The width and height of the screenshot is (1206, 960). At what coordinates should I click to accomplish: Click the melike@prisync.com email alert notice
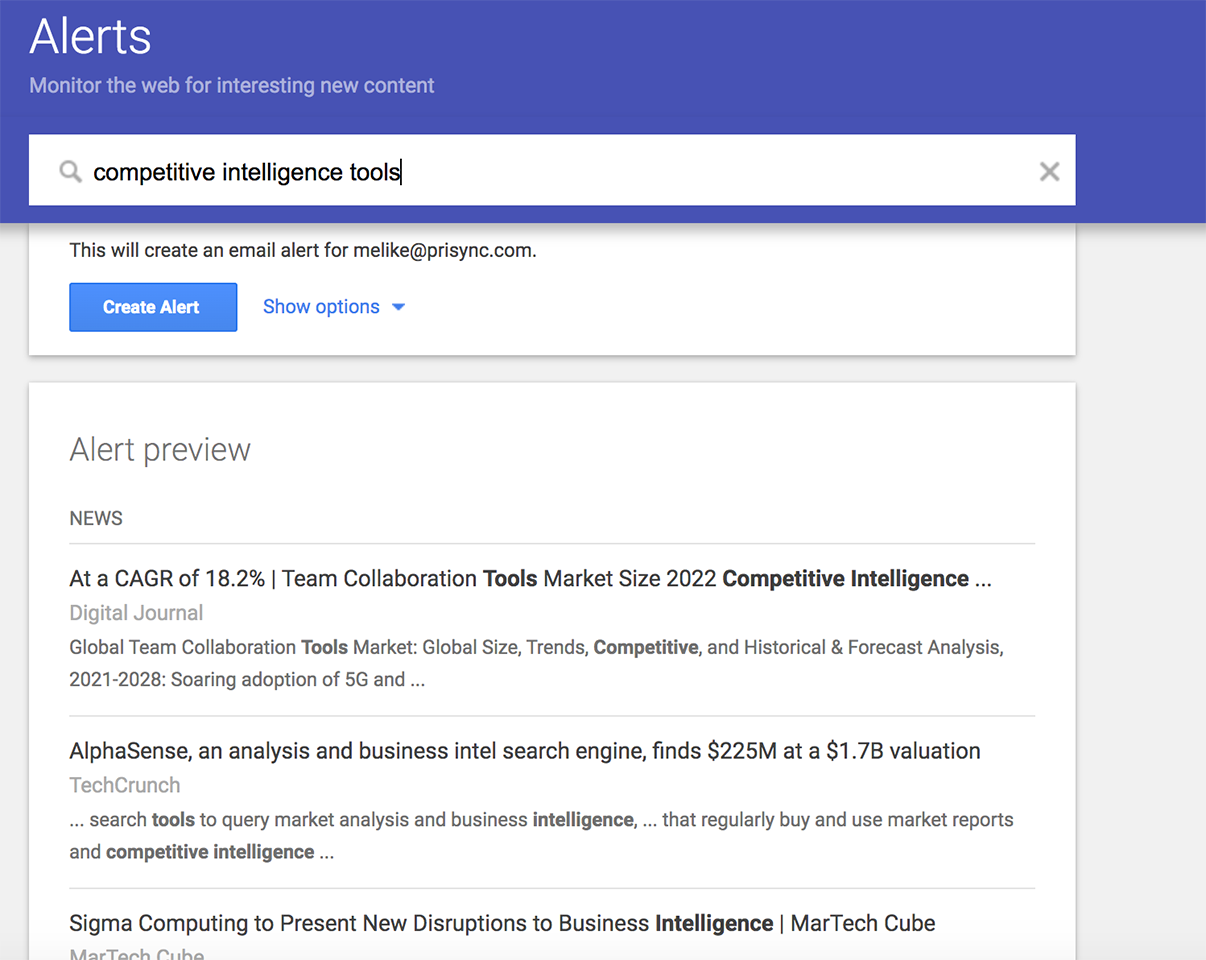pos(303,250)
